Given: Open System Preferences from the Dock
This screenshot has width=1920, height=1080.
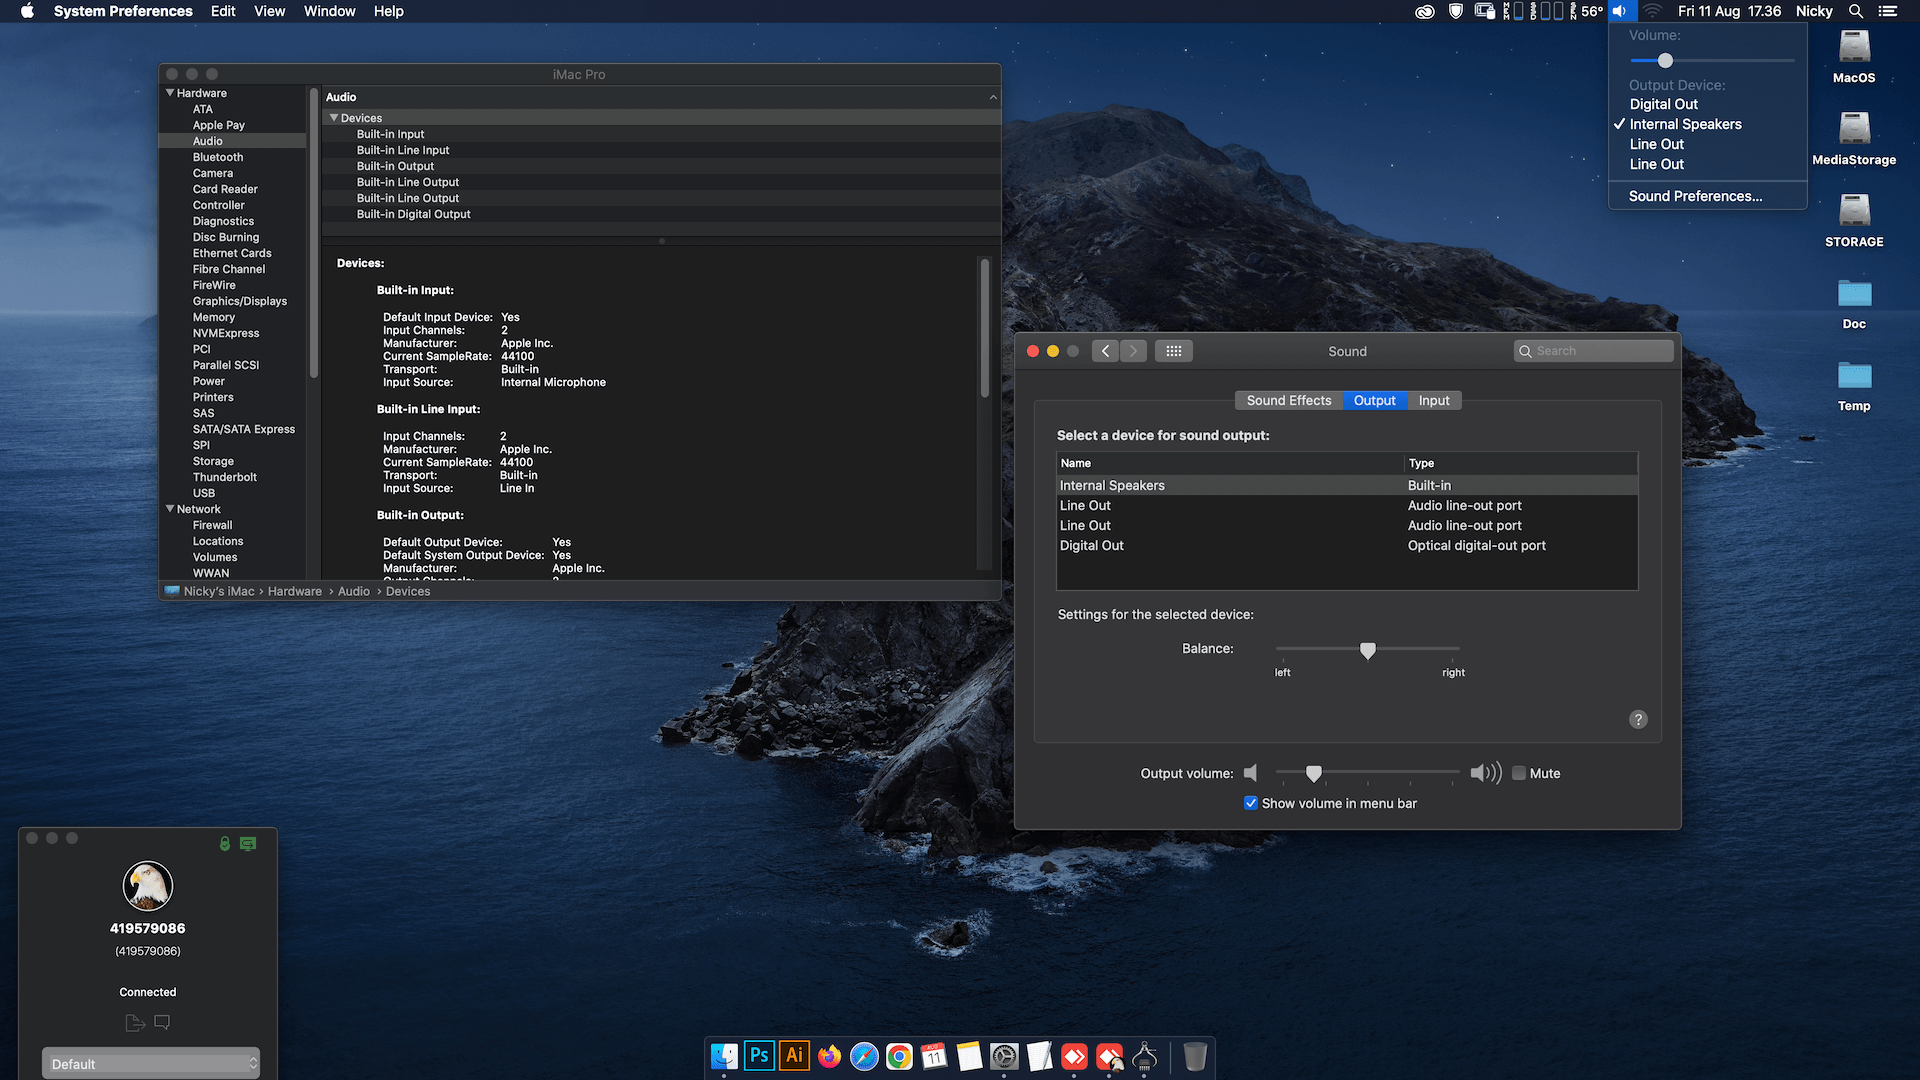Looking at the screenshot, I should pyautogui.click(x=1004, y=1056).
